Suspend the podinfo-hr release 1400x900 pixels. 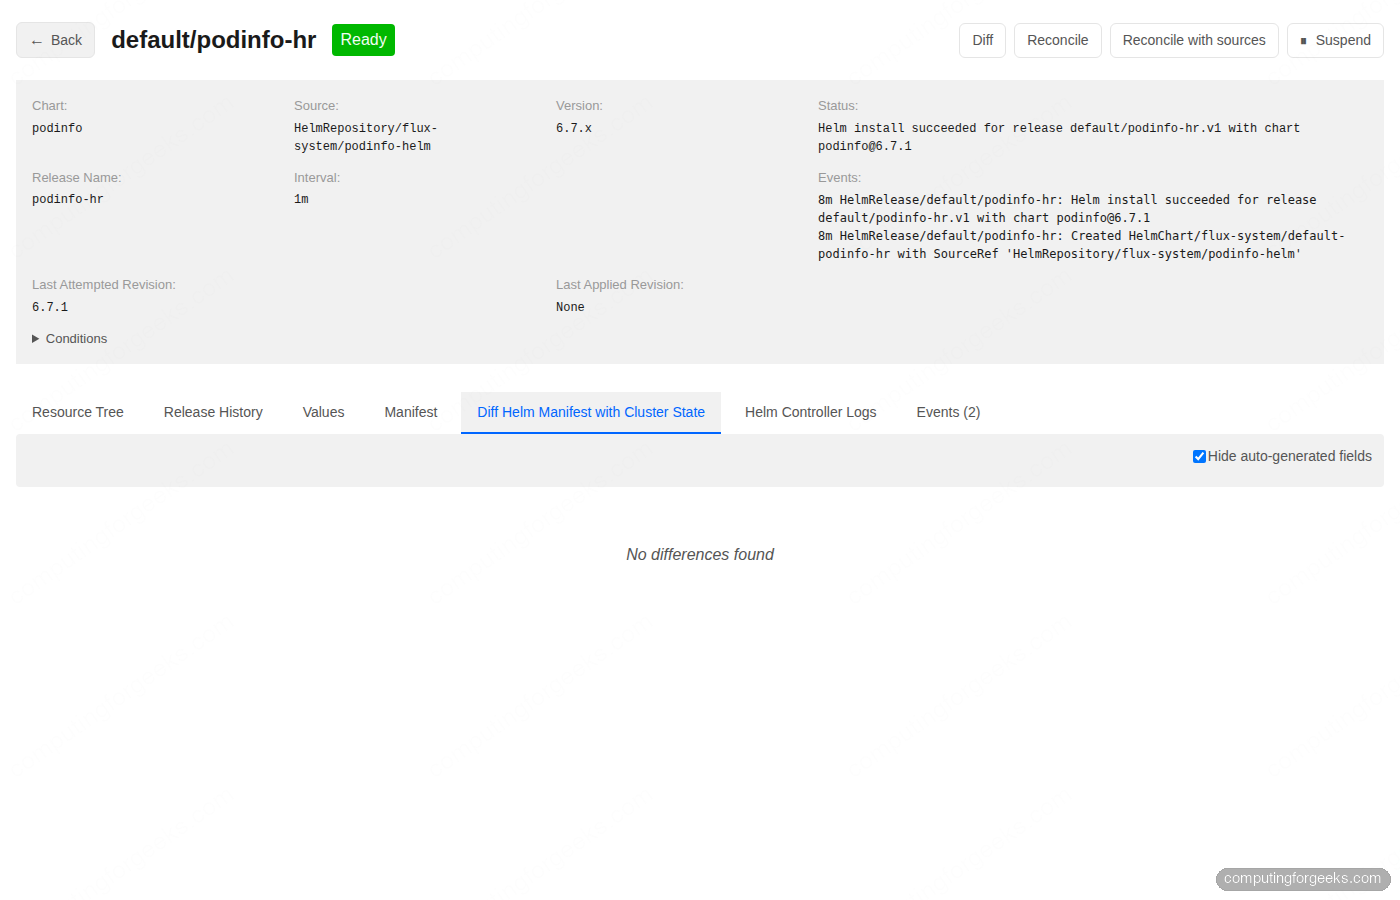click(1335, 40)
